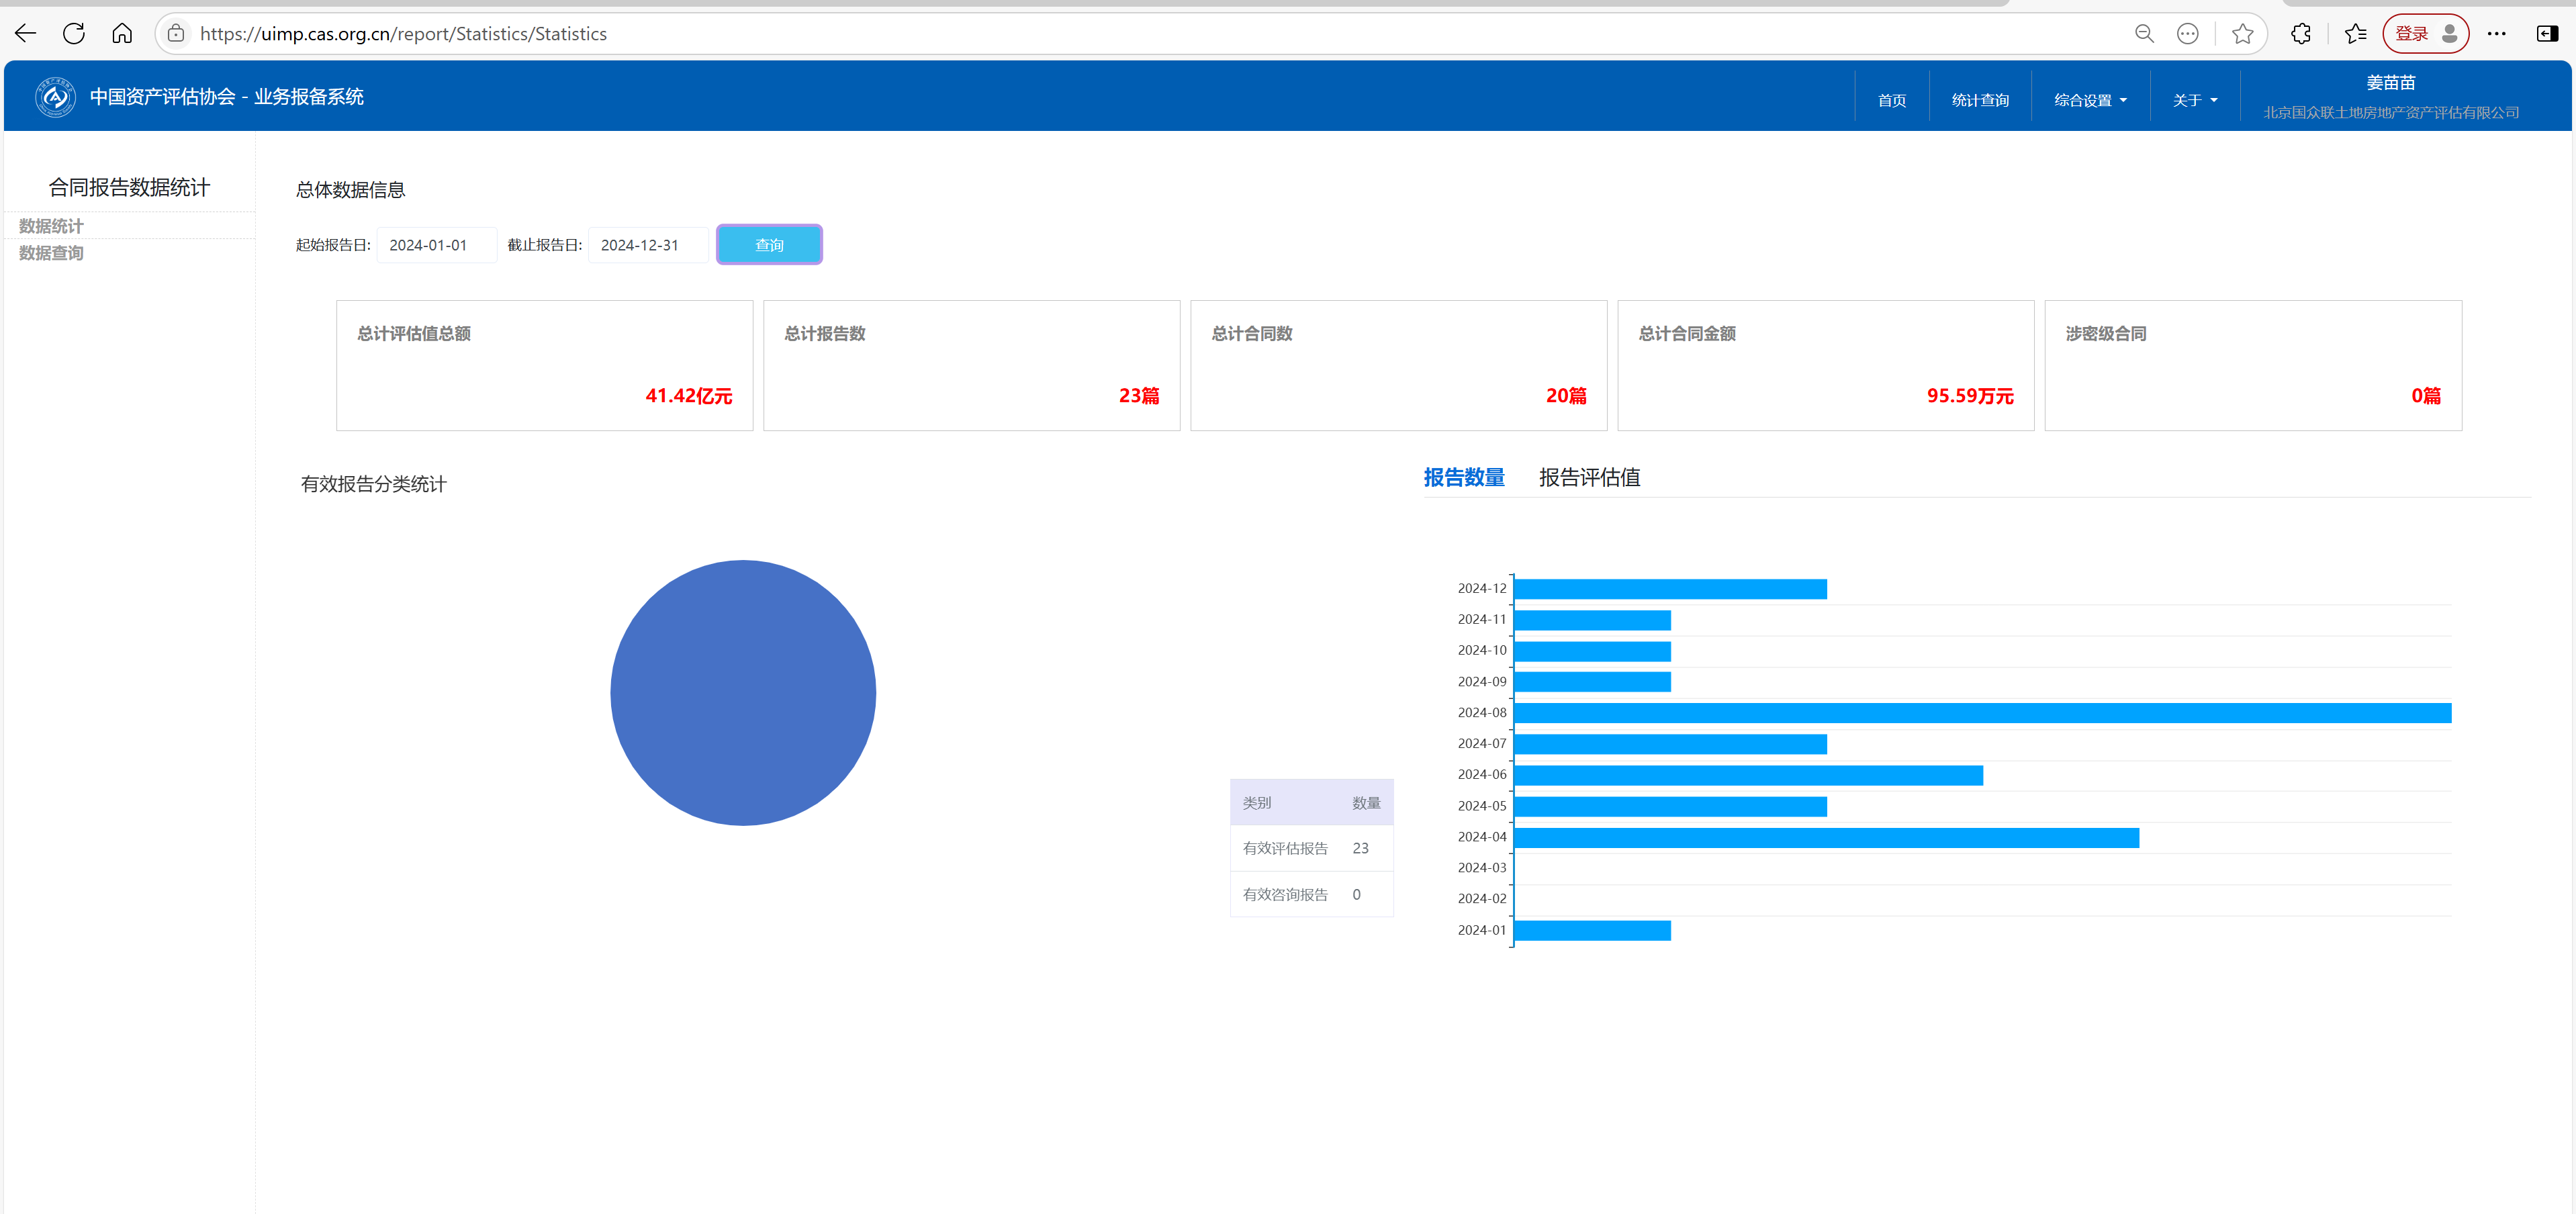The image size is (2576, 1214).
Task: Open browser settings three-dots menu
Action: click(2496, 34)
